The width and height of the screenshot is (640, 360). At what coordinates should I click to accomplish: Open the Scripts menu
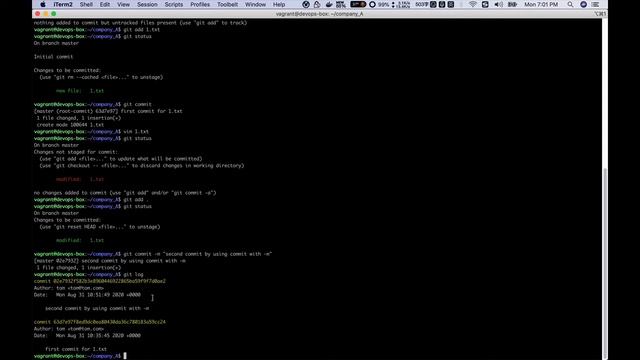(x=174, y=4)
